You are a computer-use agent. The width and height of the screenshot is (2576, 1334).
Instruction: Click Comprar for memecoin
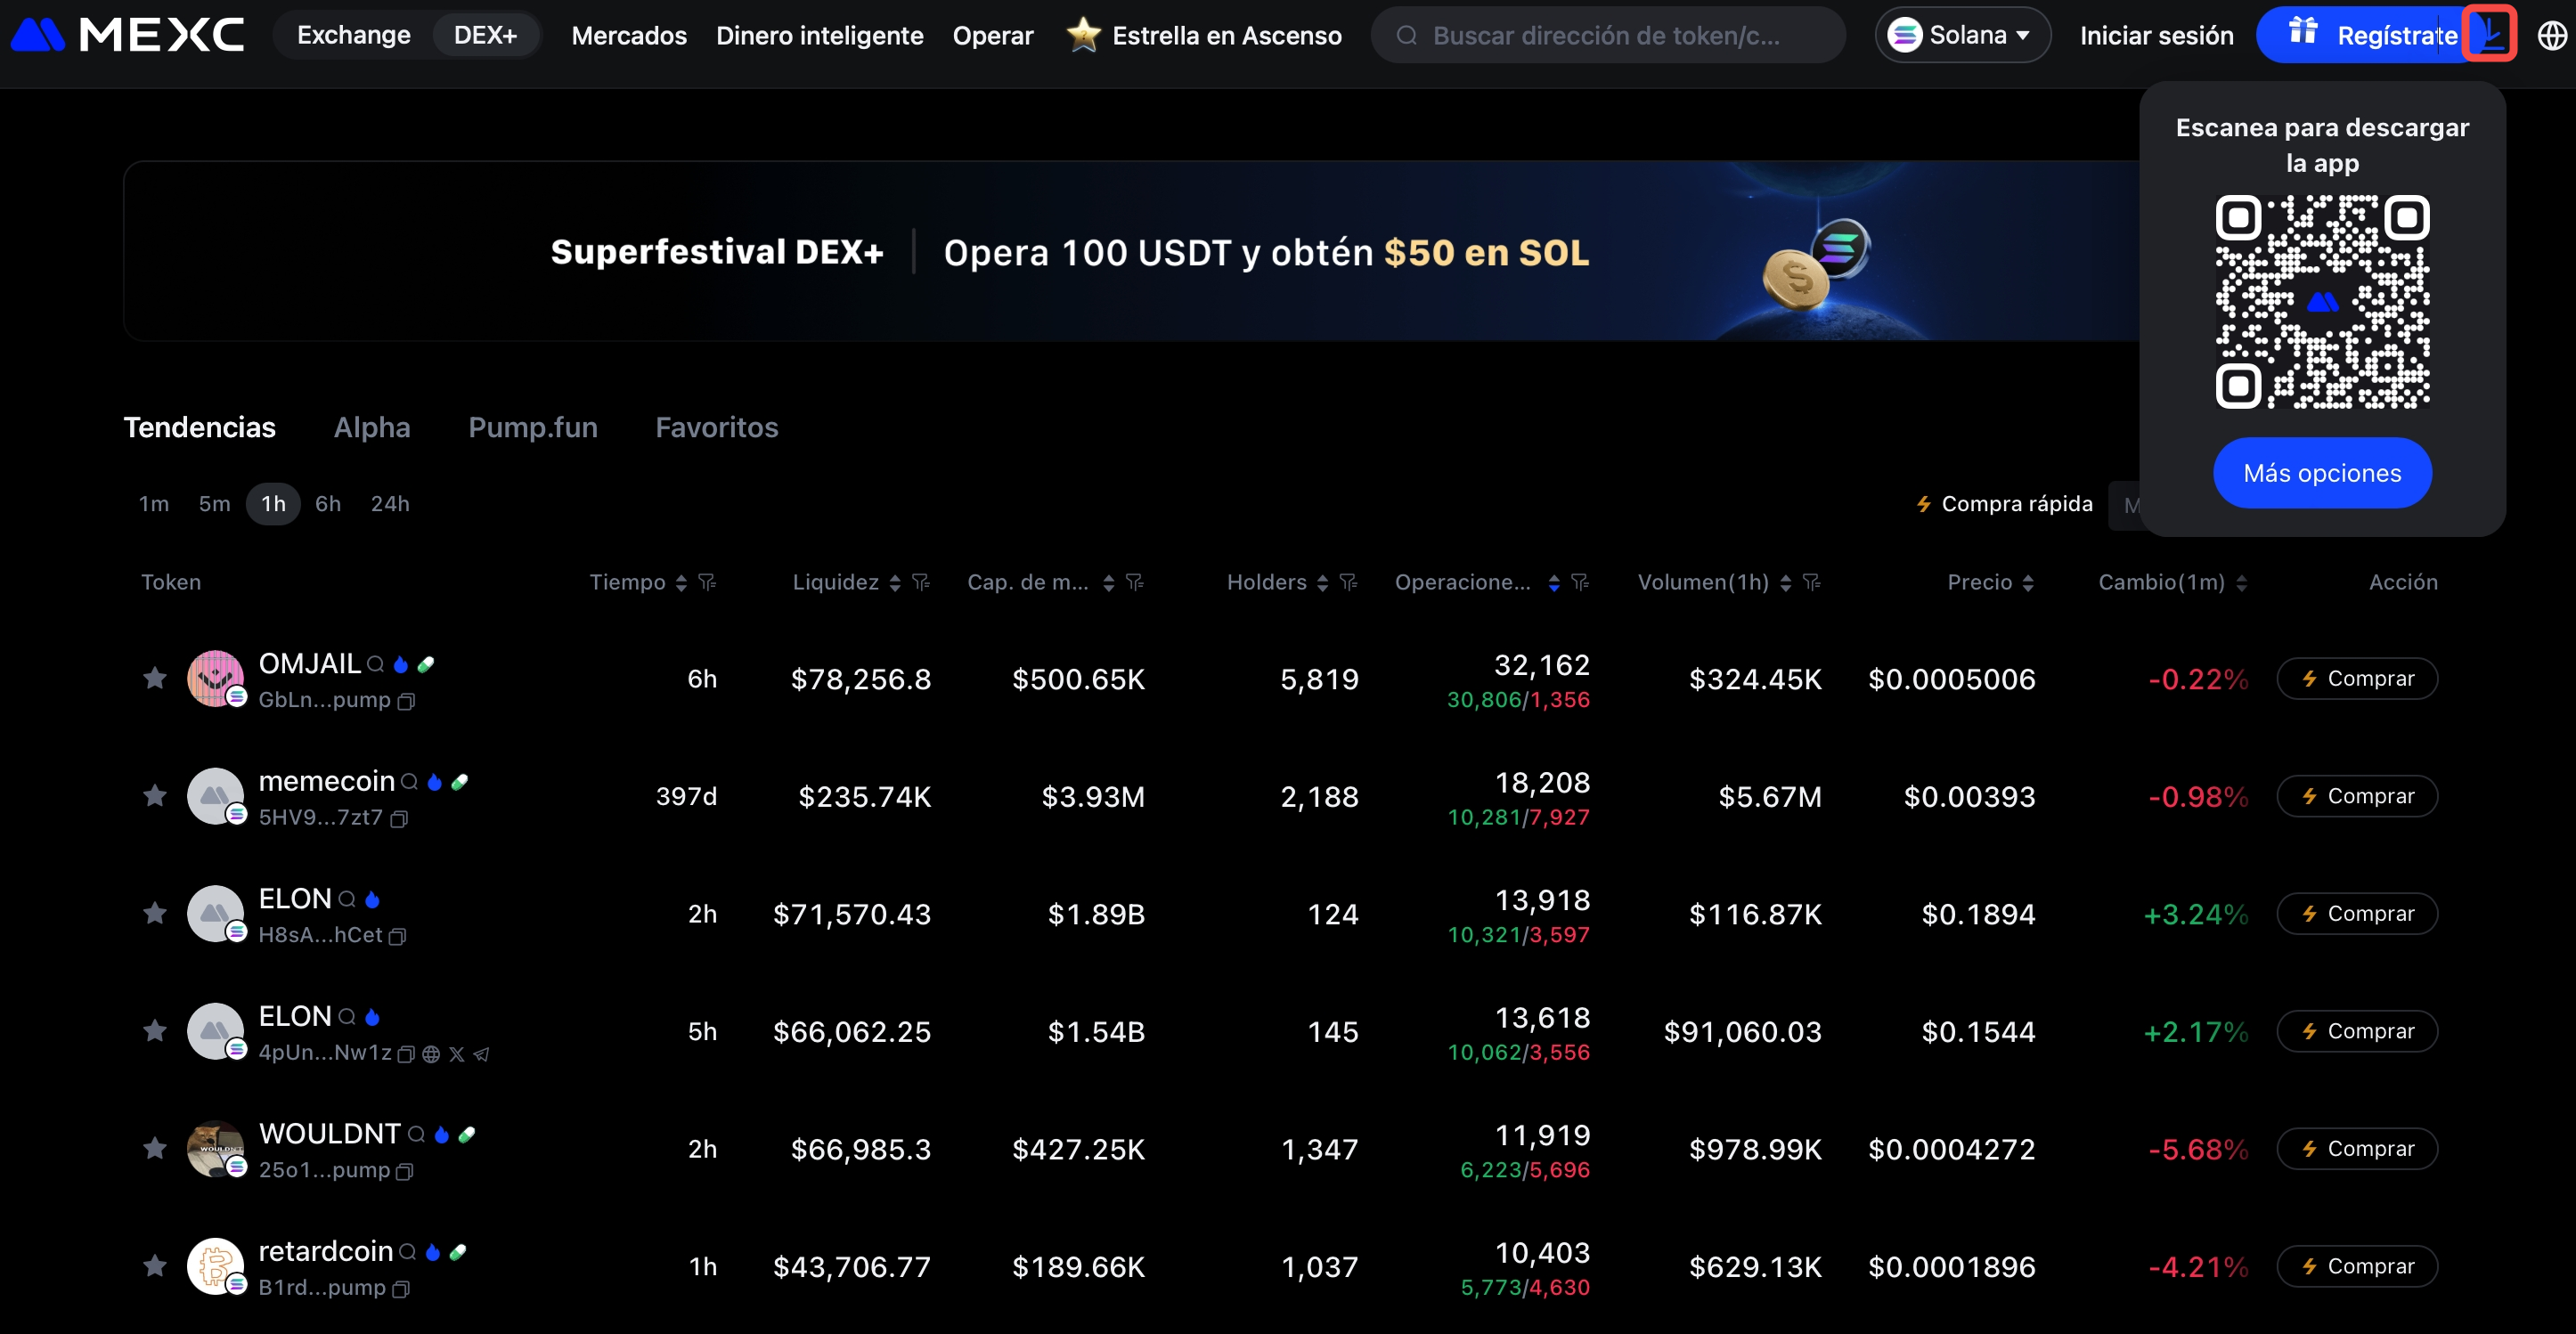(2356, 796)
